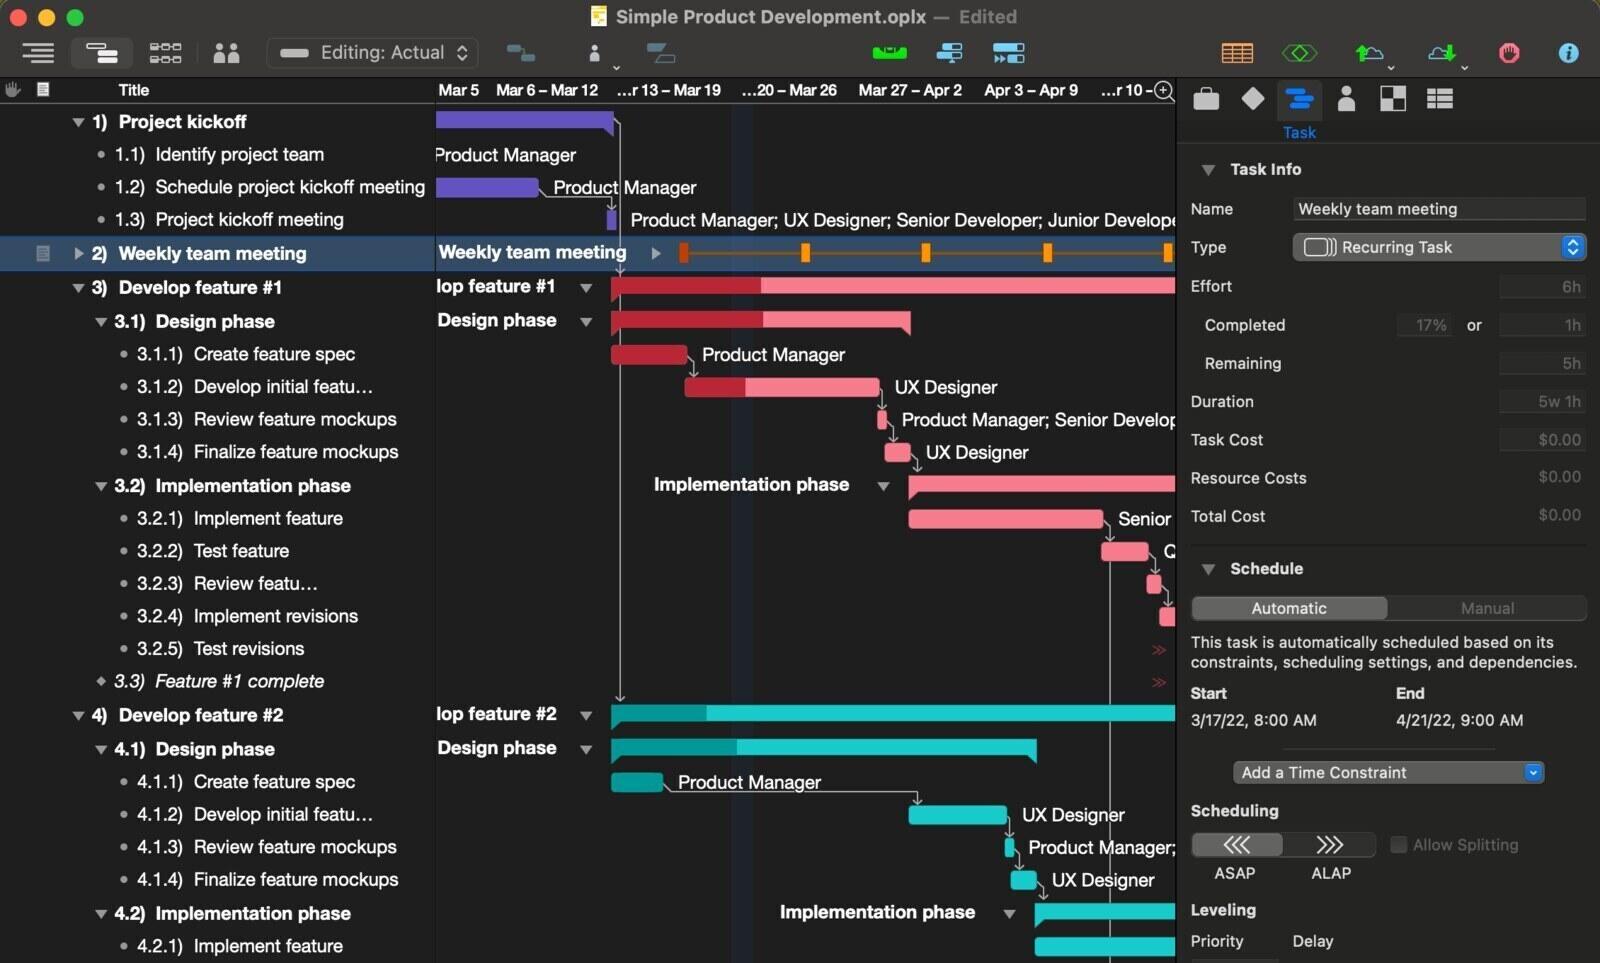Select the purple Project kickoff Gantt bar

tap(525, 121)
